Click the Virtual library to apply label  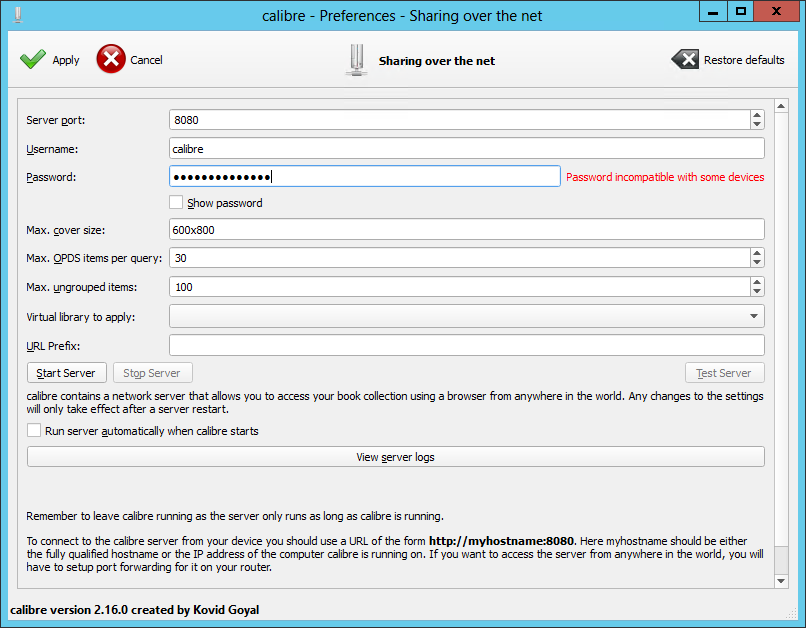(x=81, y=317)
